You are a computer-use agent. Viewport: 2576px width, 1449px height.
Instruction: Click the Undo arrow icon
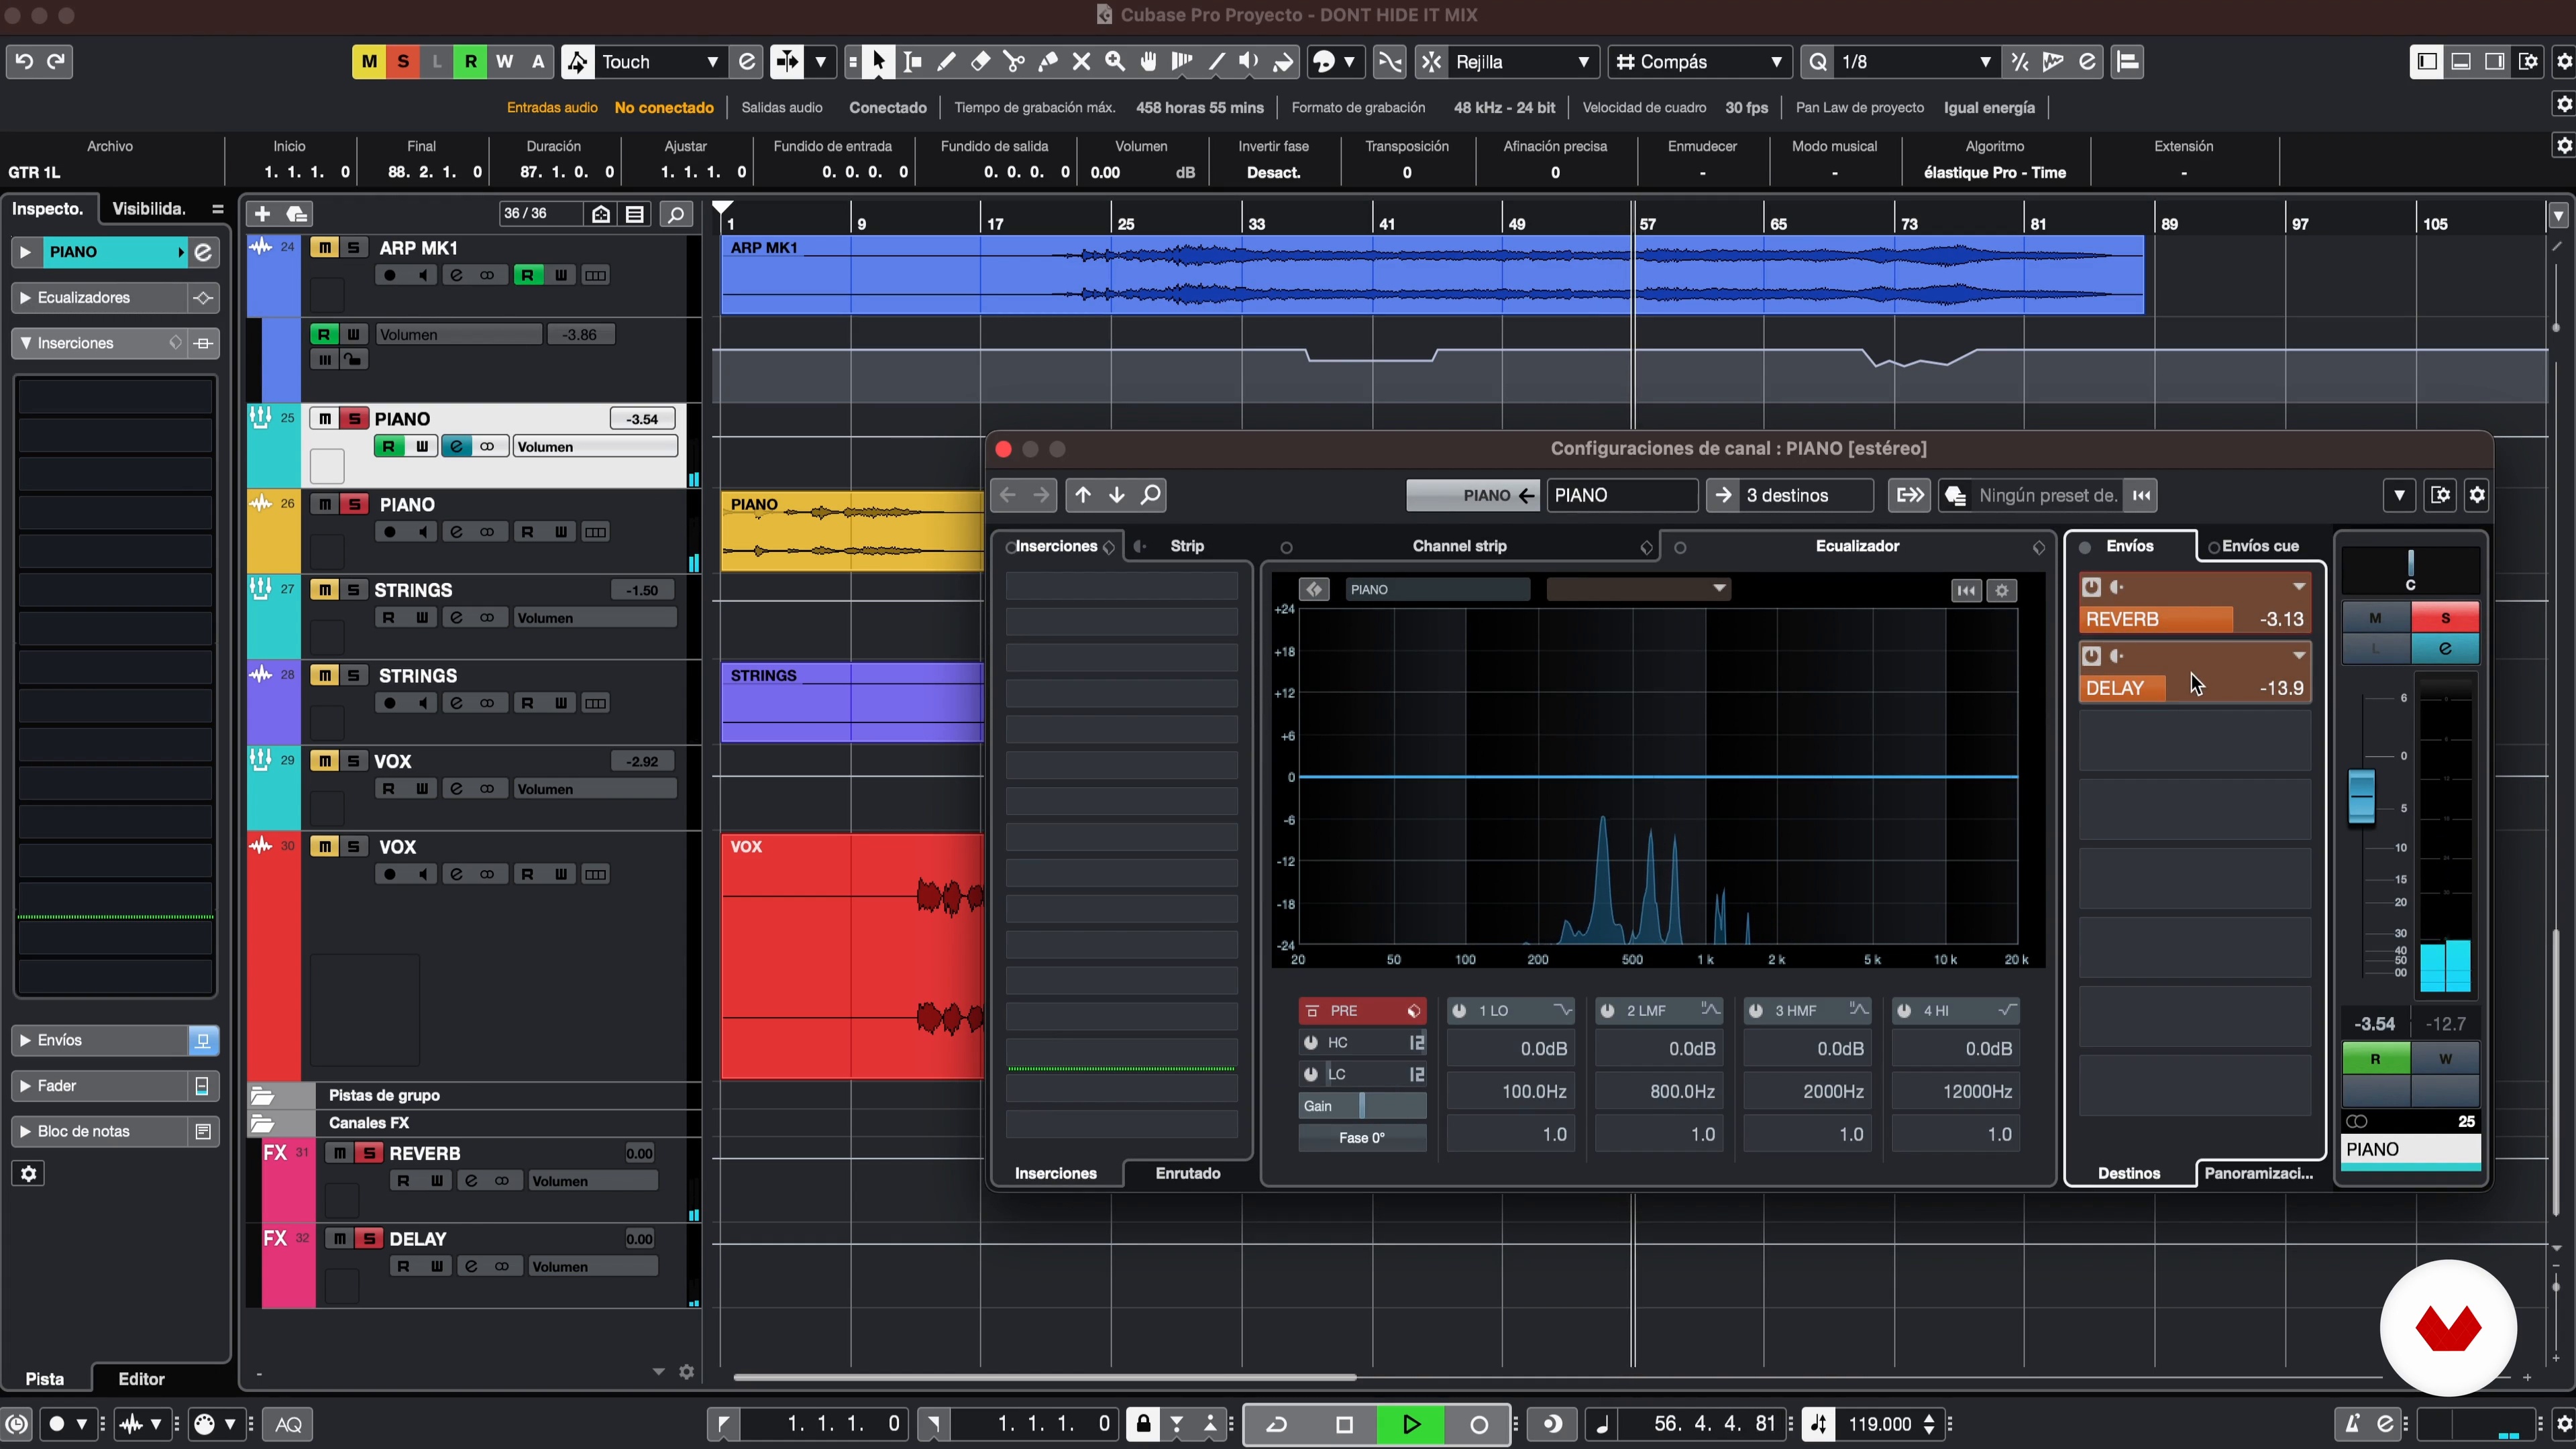[24, 61]
